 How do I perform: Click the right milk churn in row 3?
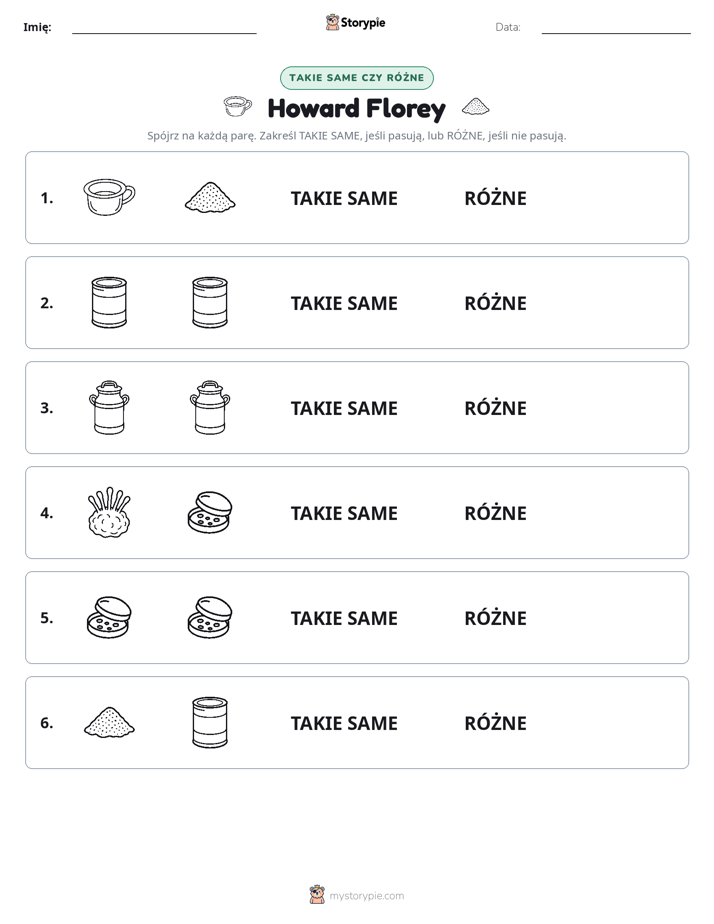(210, 407)
